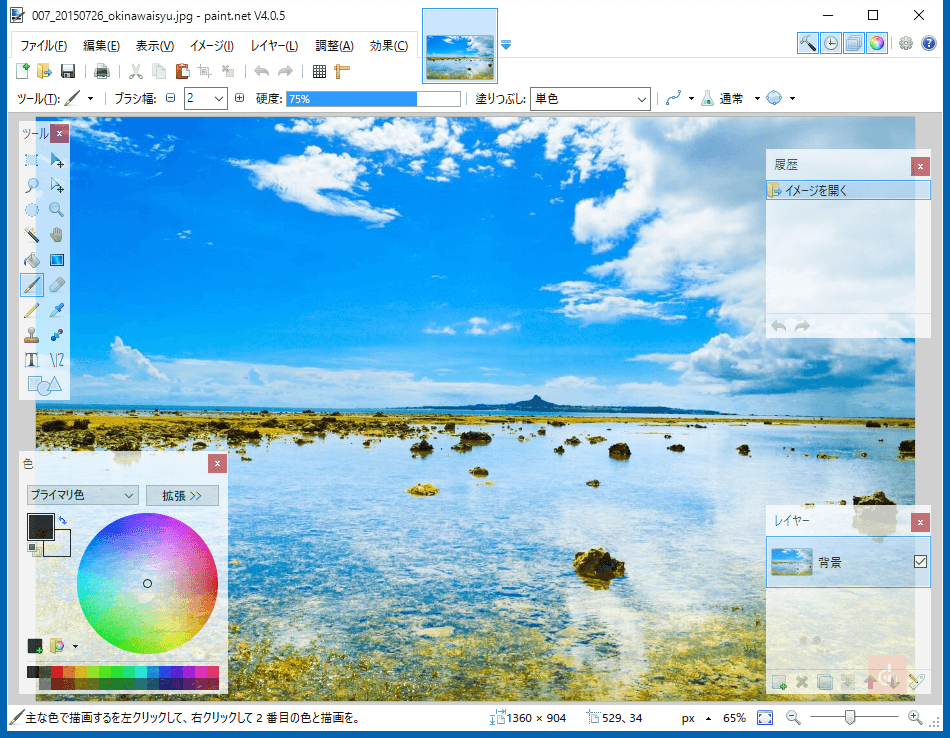Save the image with the floppy icon
950x738 pixels.
(68, 71)
